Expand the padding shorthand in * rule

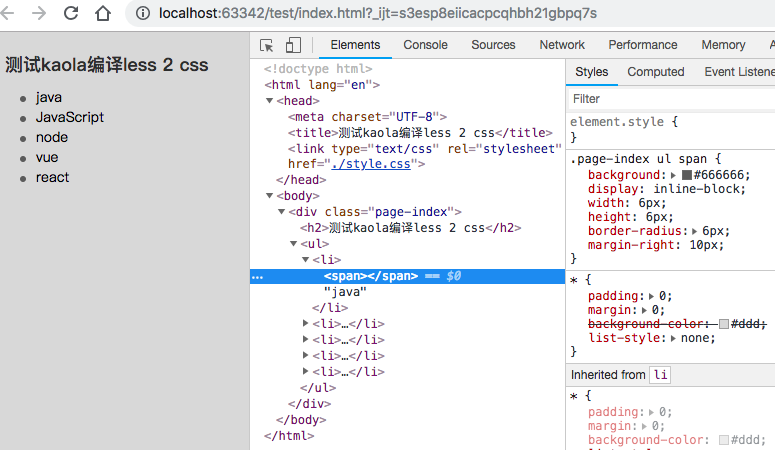[651, 296]
